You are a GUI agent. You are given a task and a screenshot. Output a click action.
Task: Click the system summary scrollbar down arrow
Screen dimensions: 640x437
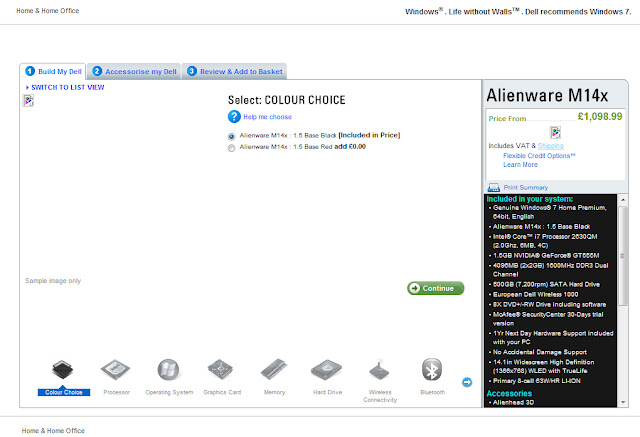pyautogui.click(x=623, y=402)
